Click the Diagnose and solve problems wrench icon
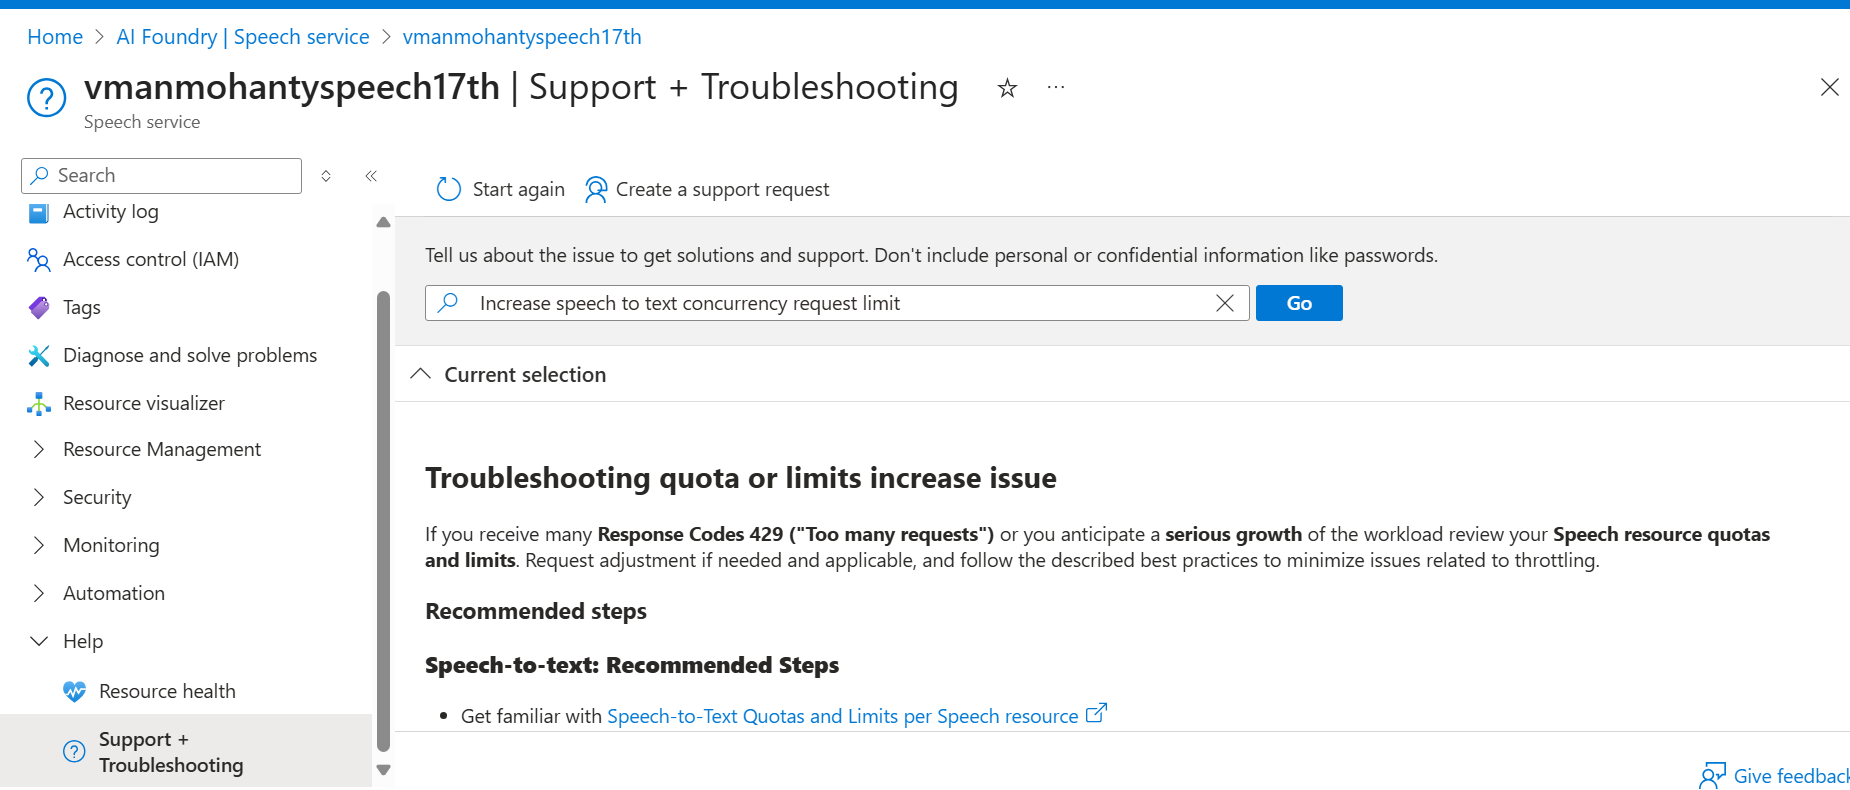1850x790 pixels. (39, 356)
